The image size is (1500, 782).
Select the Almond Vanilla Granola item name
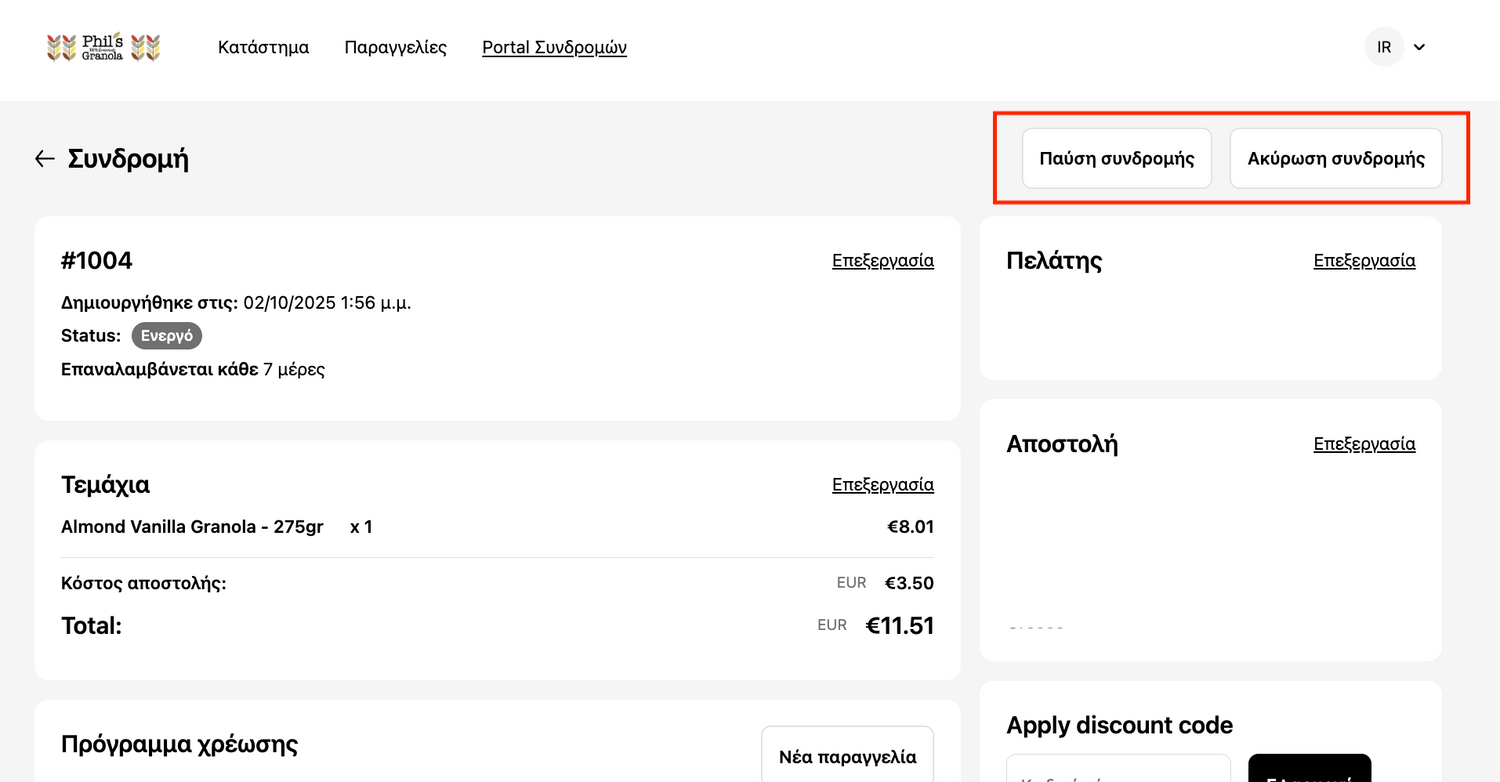[x=192, y=527]
